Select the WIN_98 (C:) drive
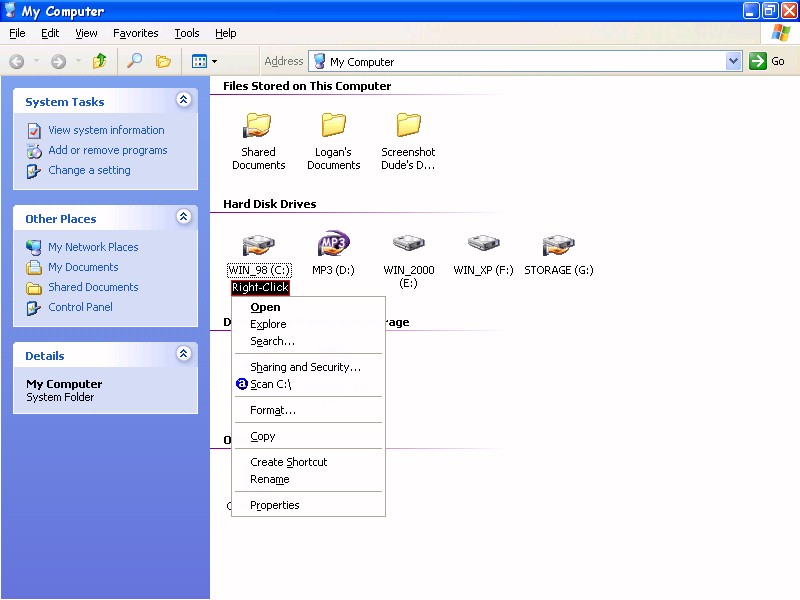 [x=259, y=255]
